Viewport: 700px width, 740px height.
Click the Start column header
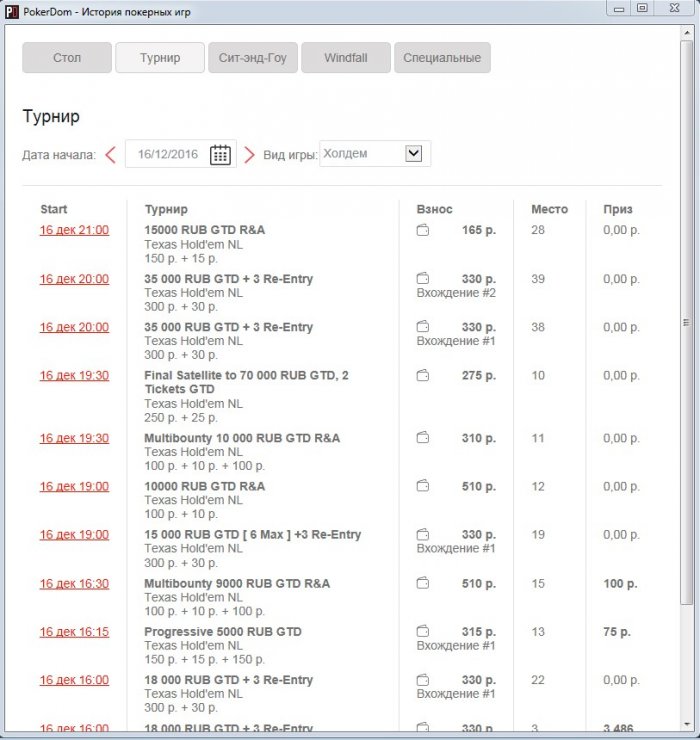tap(54, 209)
